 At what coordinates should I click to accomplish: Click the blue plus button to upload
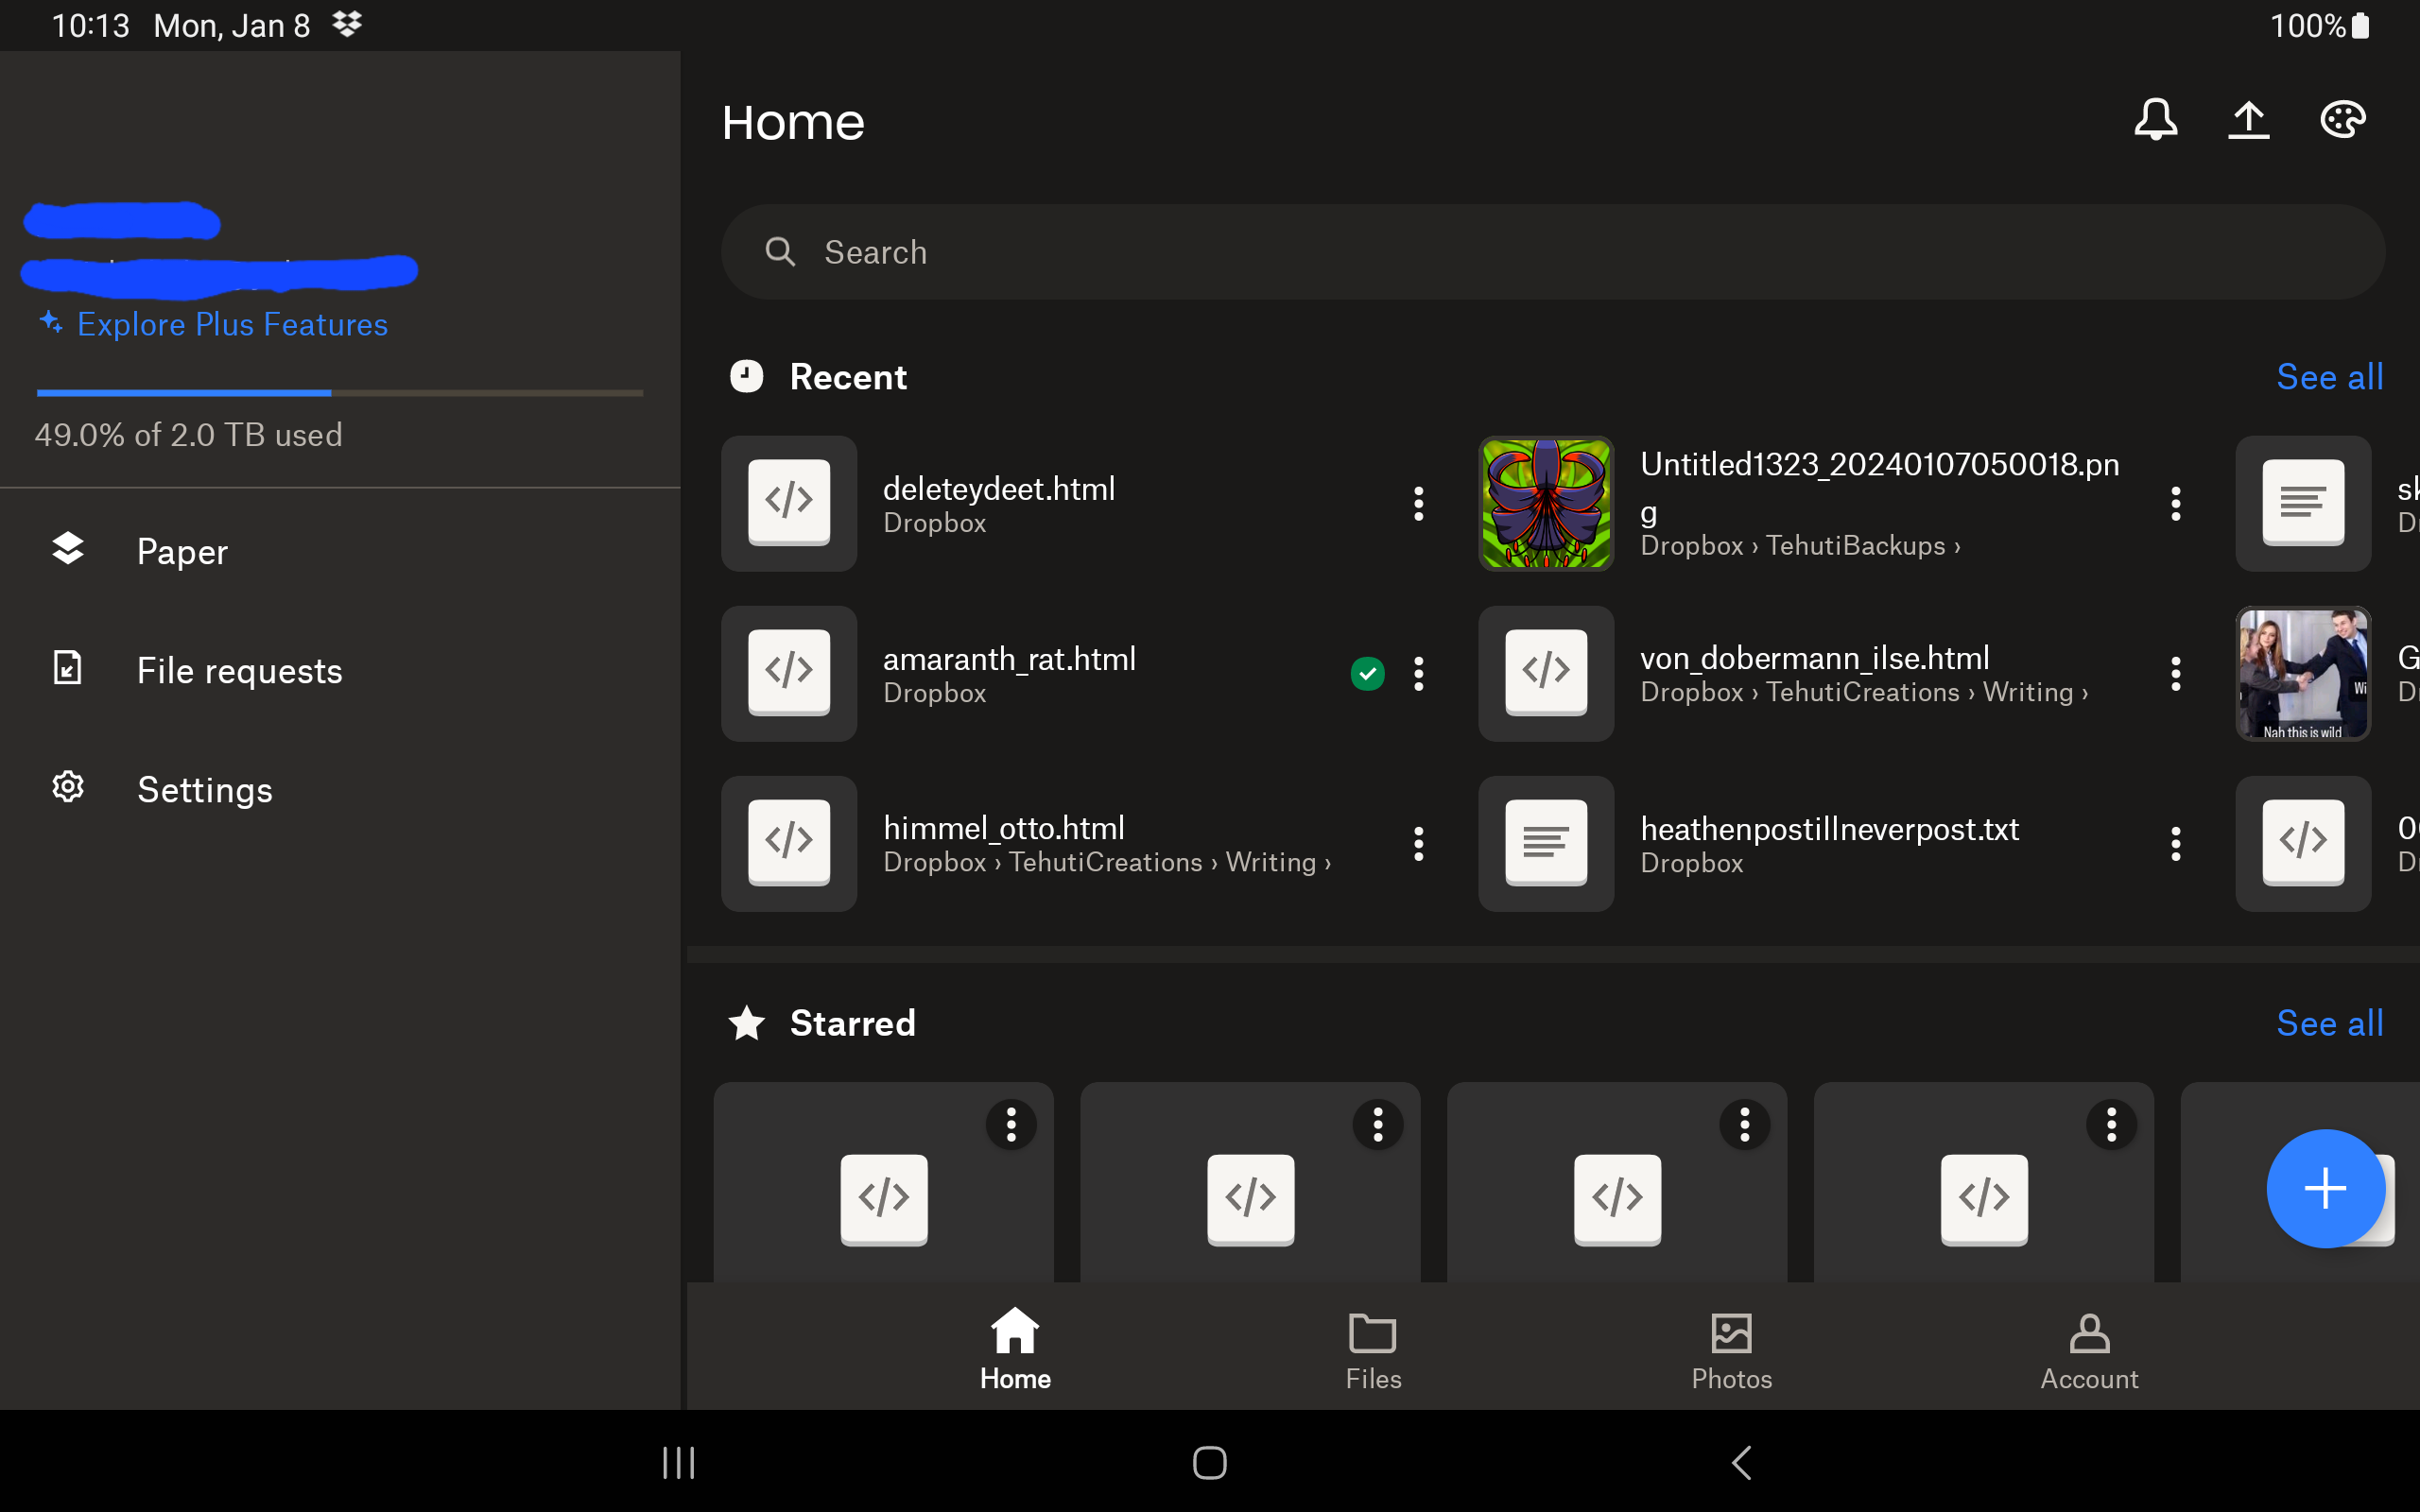click(2325, 1188)
